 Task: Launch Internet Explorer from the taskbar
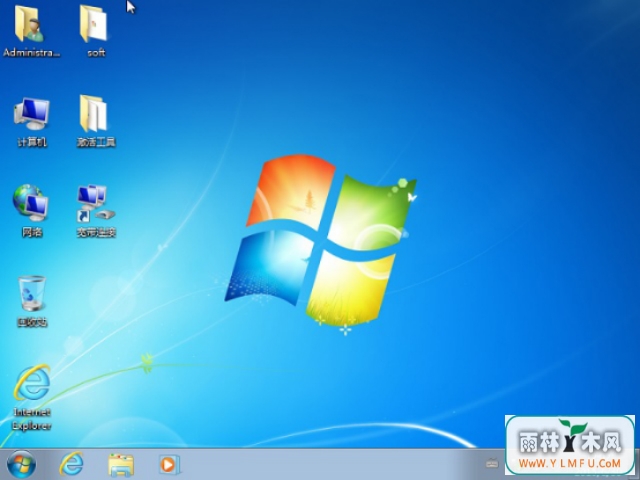pyautogui.click(x=71, y=464)
